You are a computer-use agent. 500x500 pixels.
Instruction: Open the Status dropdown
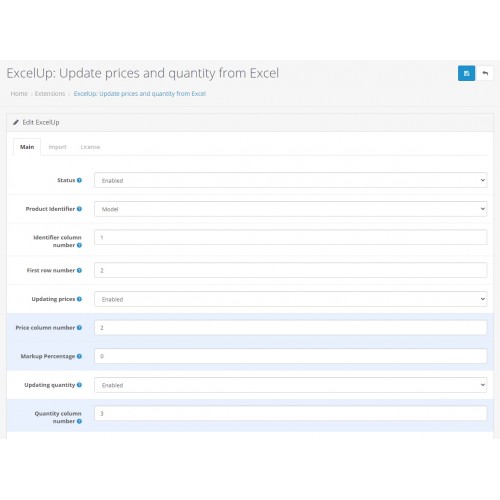click(x=290, y=180)
